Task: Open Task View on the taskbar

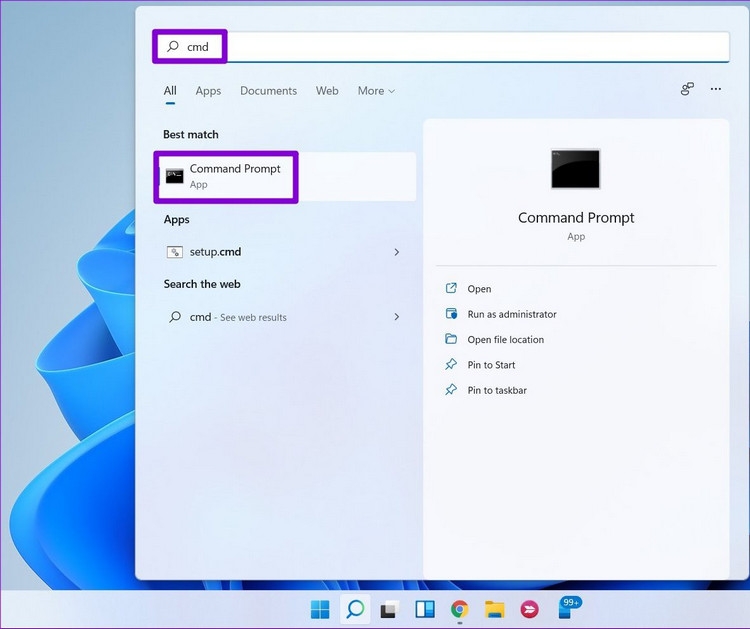Action: point(390,609)
